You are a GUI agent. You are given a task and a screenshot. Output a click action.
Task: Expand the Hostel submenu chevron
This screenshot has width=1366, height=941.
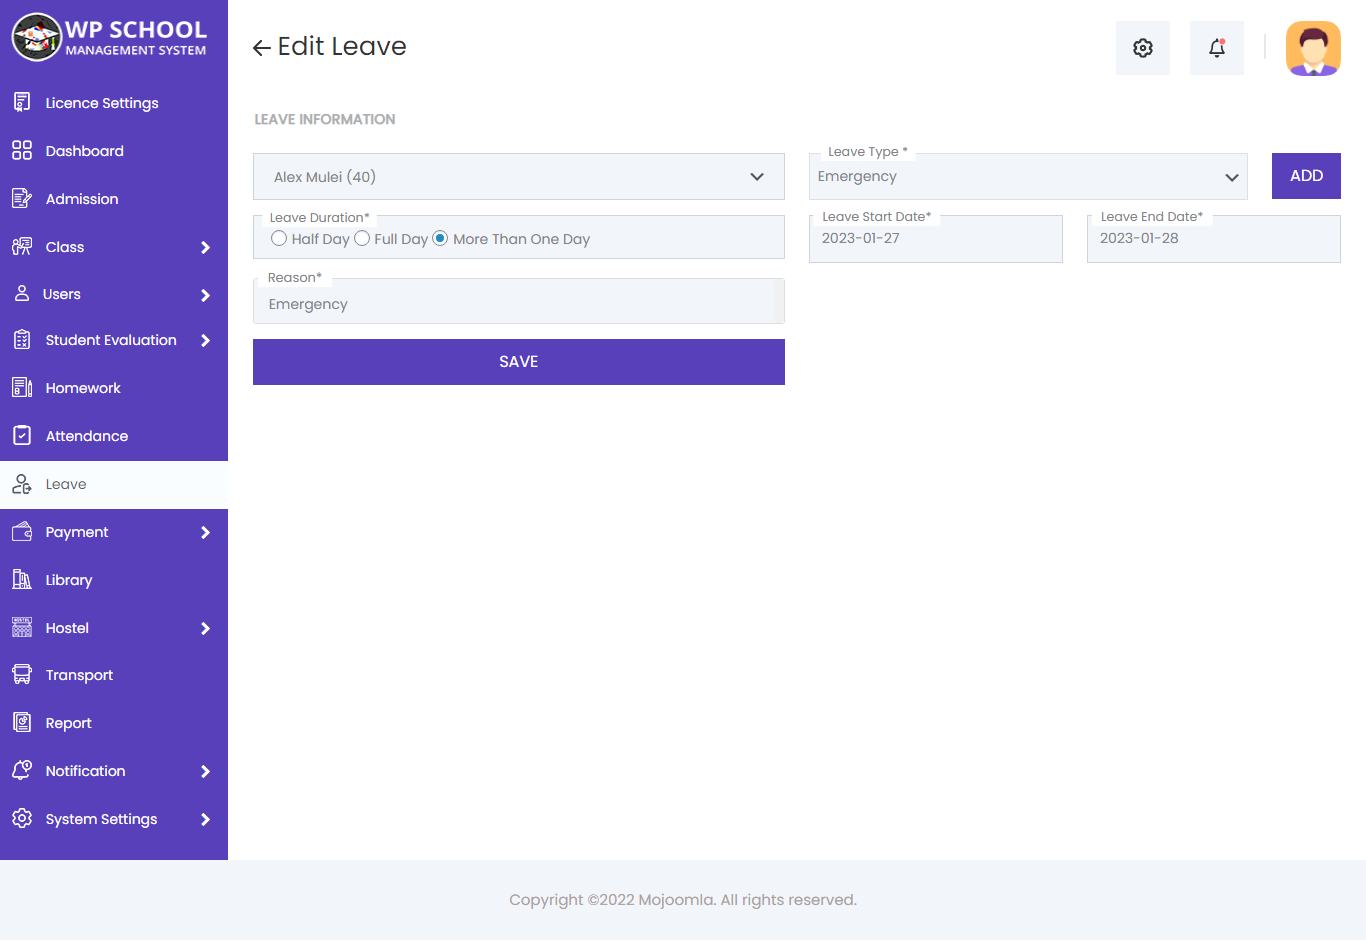coord(205,628)
